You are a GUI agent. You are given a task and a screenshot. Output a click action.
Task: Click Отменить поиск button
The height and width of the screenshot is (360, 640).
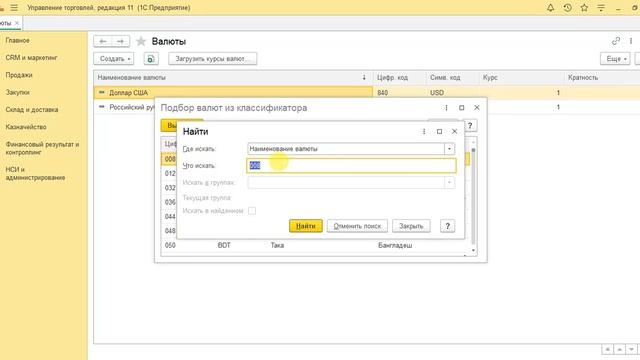[357, 226]
